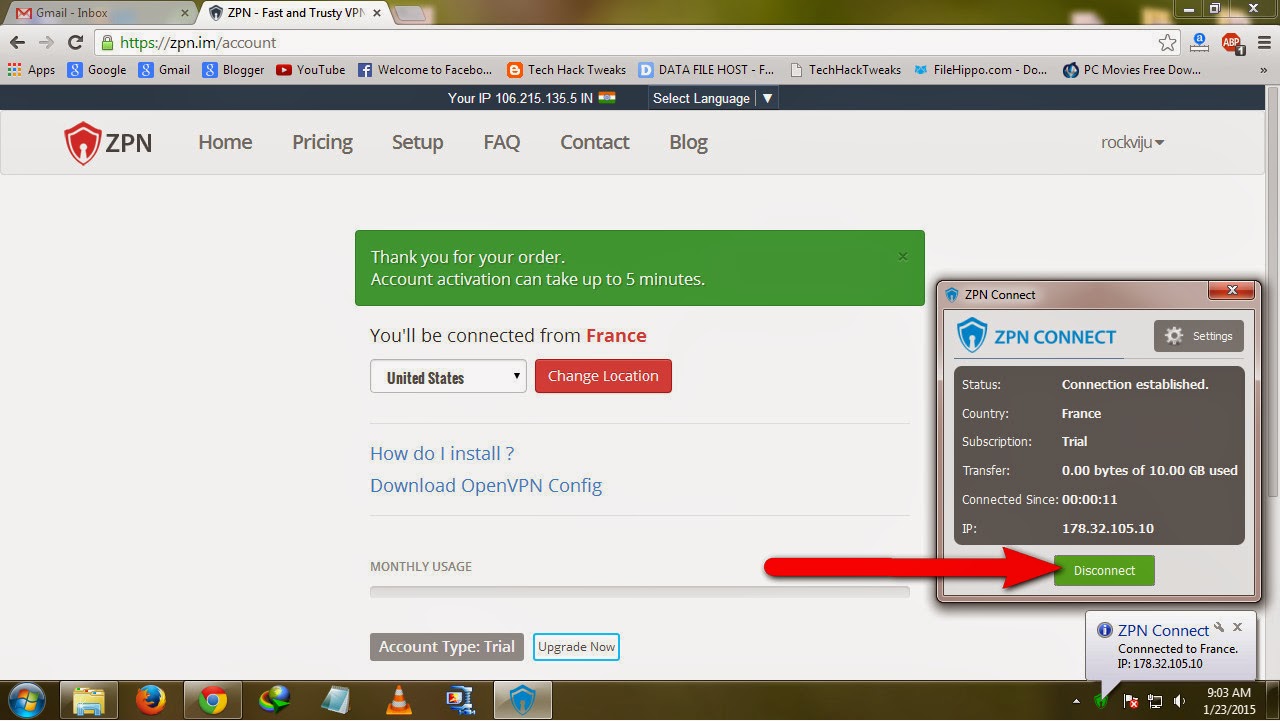Viewport: 1280px width, 721px height.
Task: Open the Pricing page
Action: 322,143
